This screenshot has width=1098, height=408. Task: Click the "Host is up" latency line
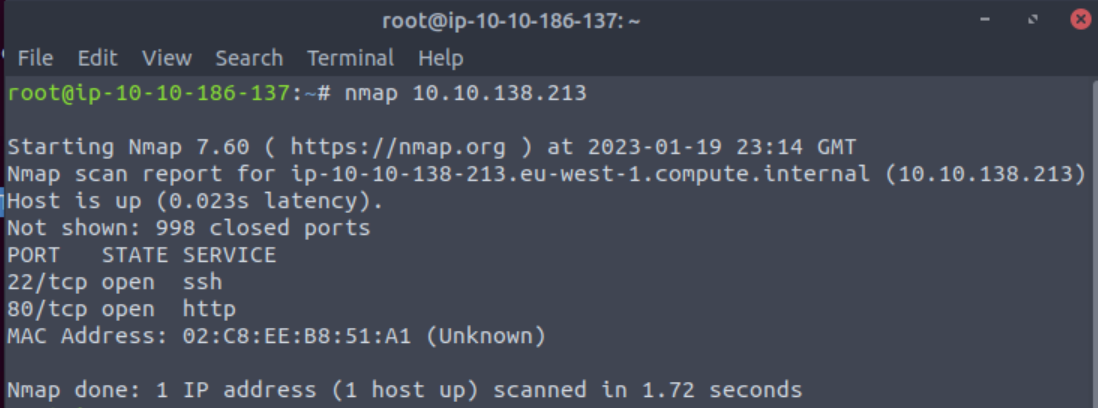pos(195,202)
